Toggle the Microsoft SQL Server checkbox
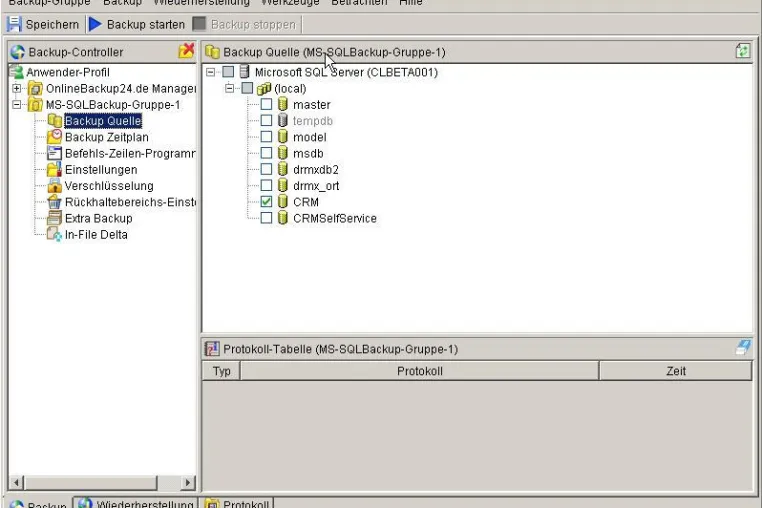This screenshot has height=508, width=762. pyautogui.click(x=228, y=72)
